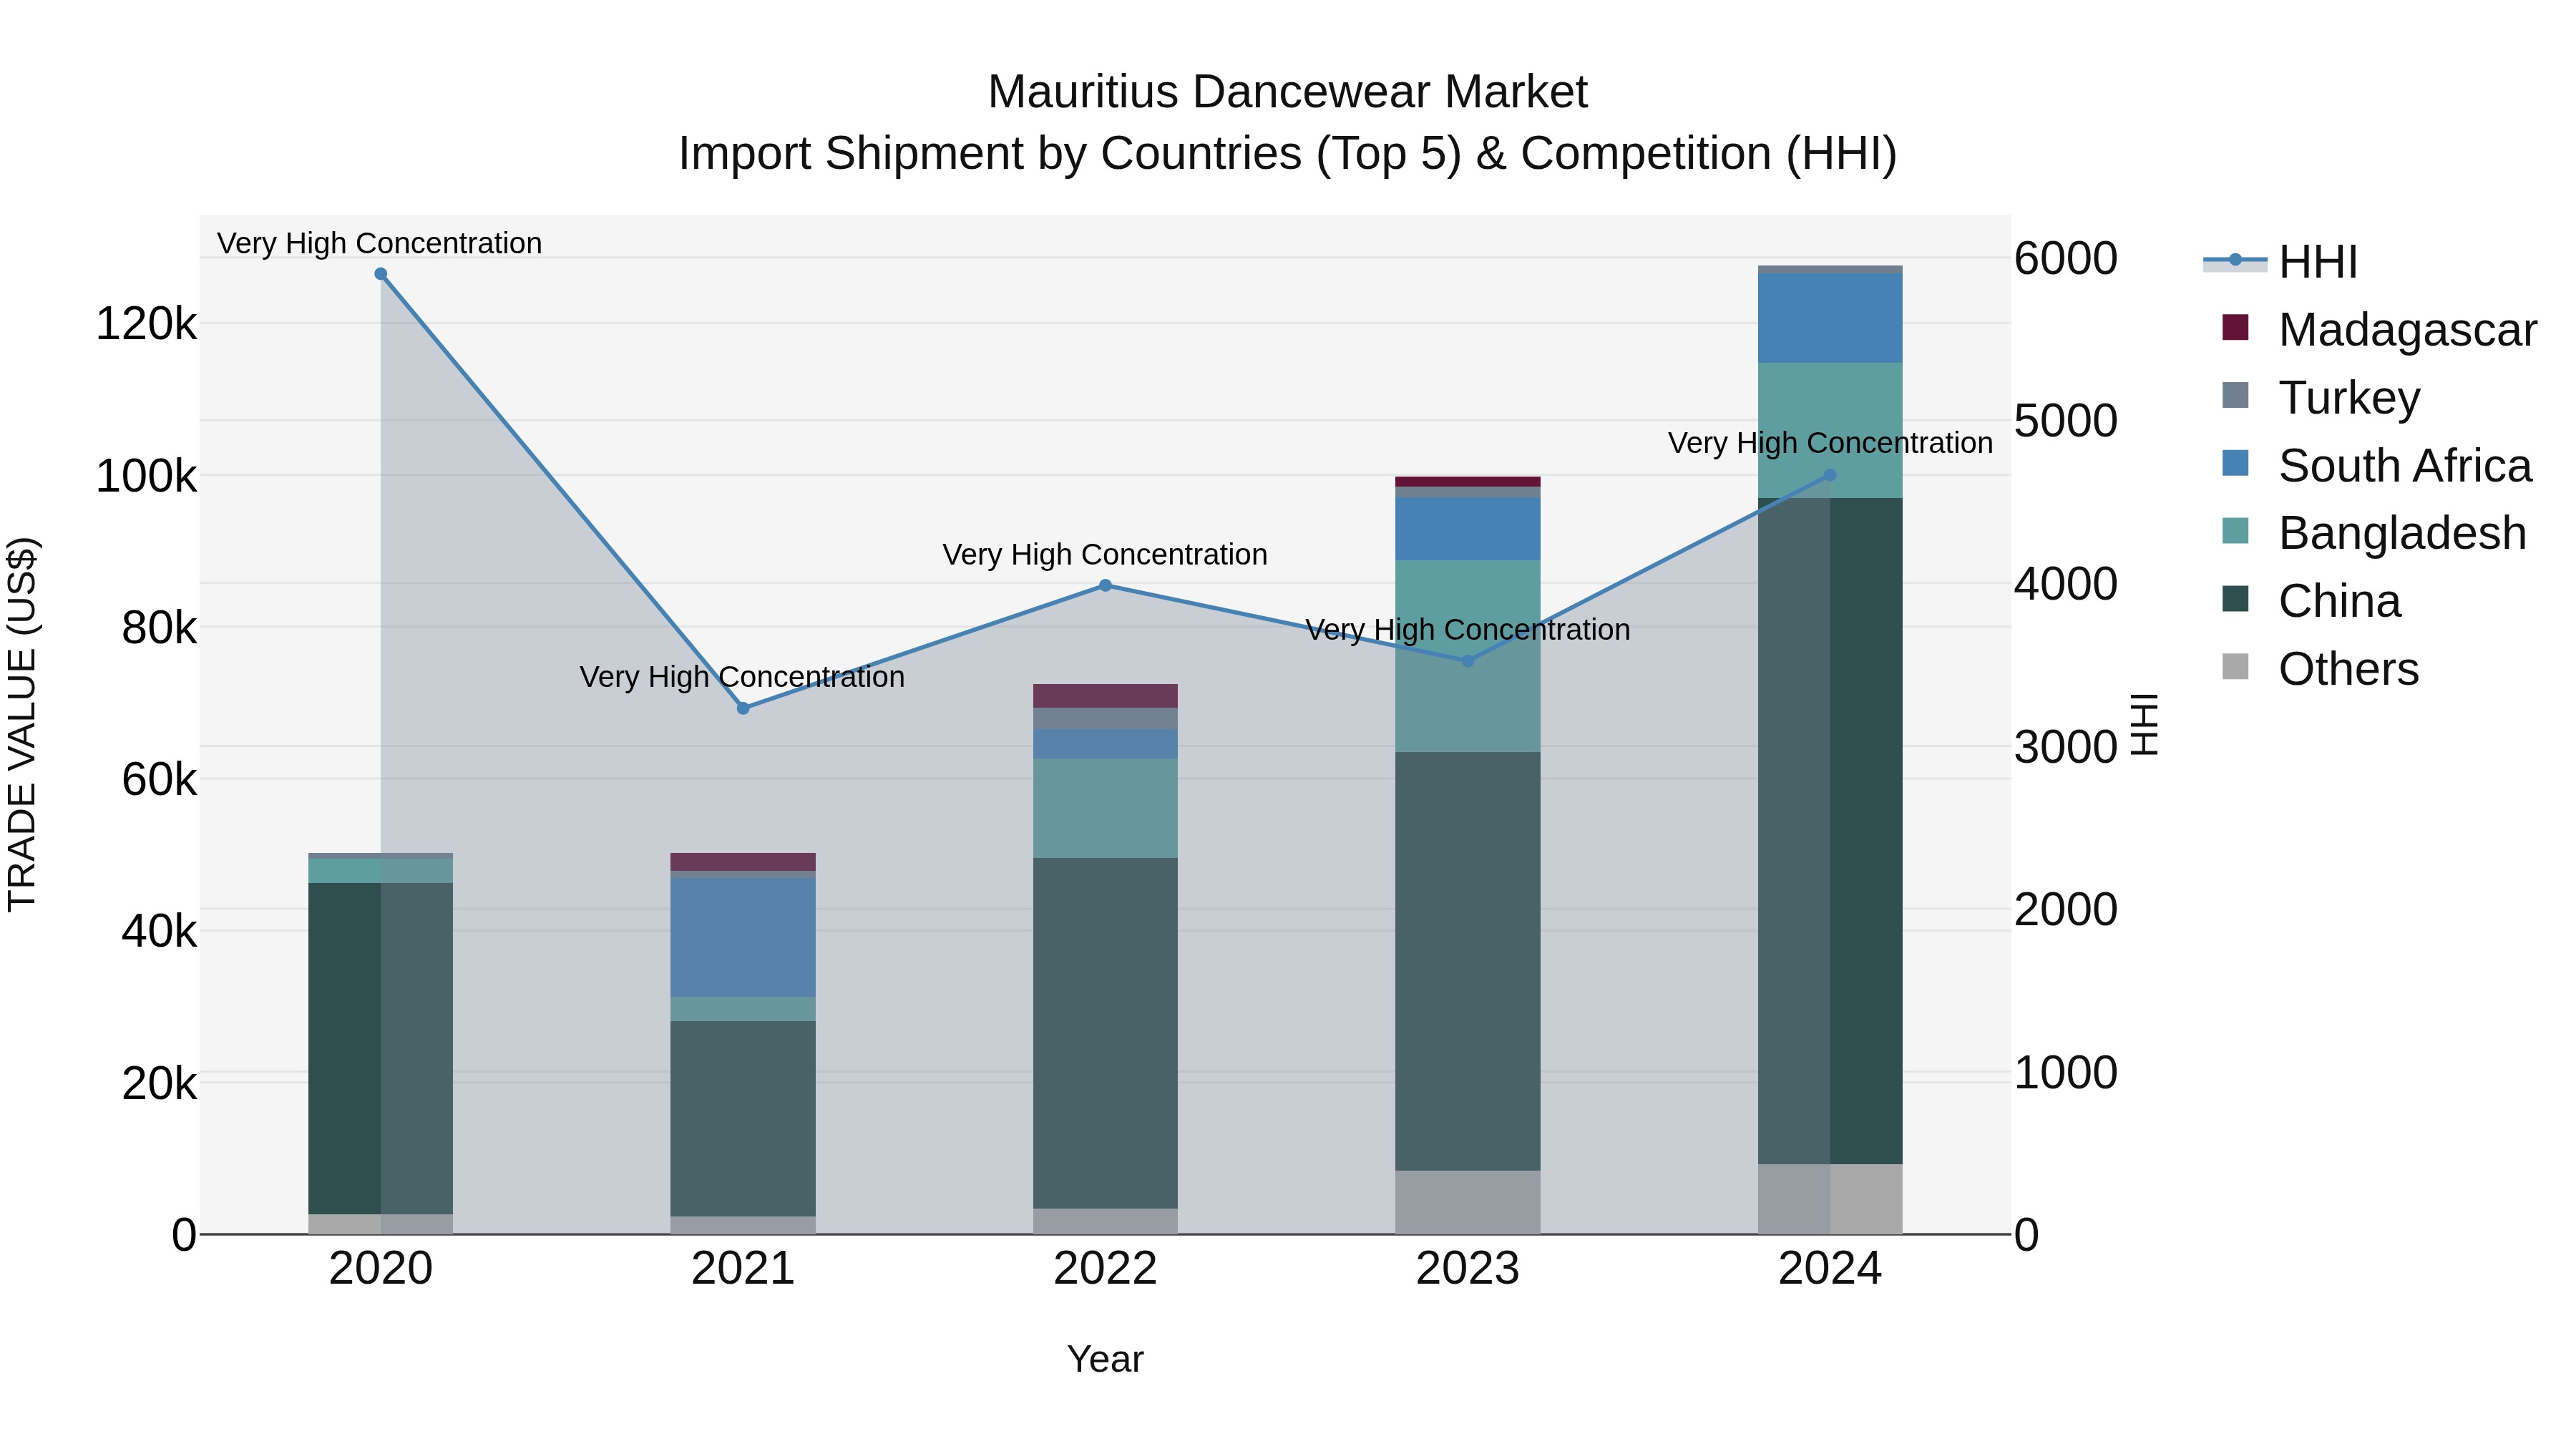Viewport: 2576px width, 1449px height.
Task: Click the 2022 HHI data point
Action: (x=1105, y=585)
